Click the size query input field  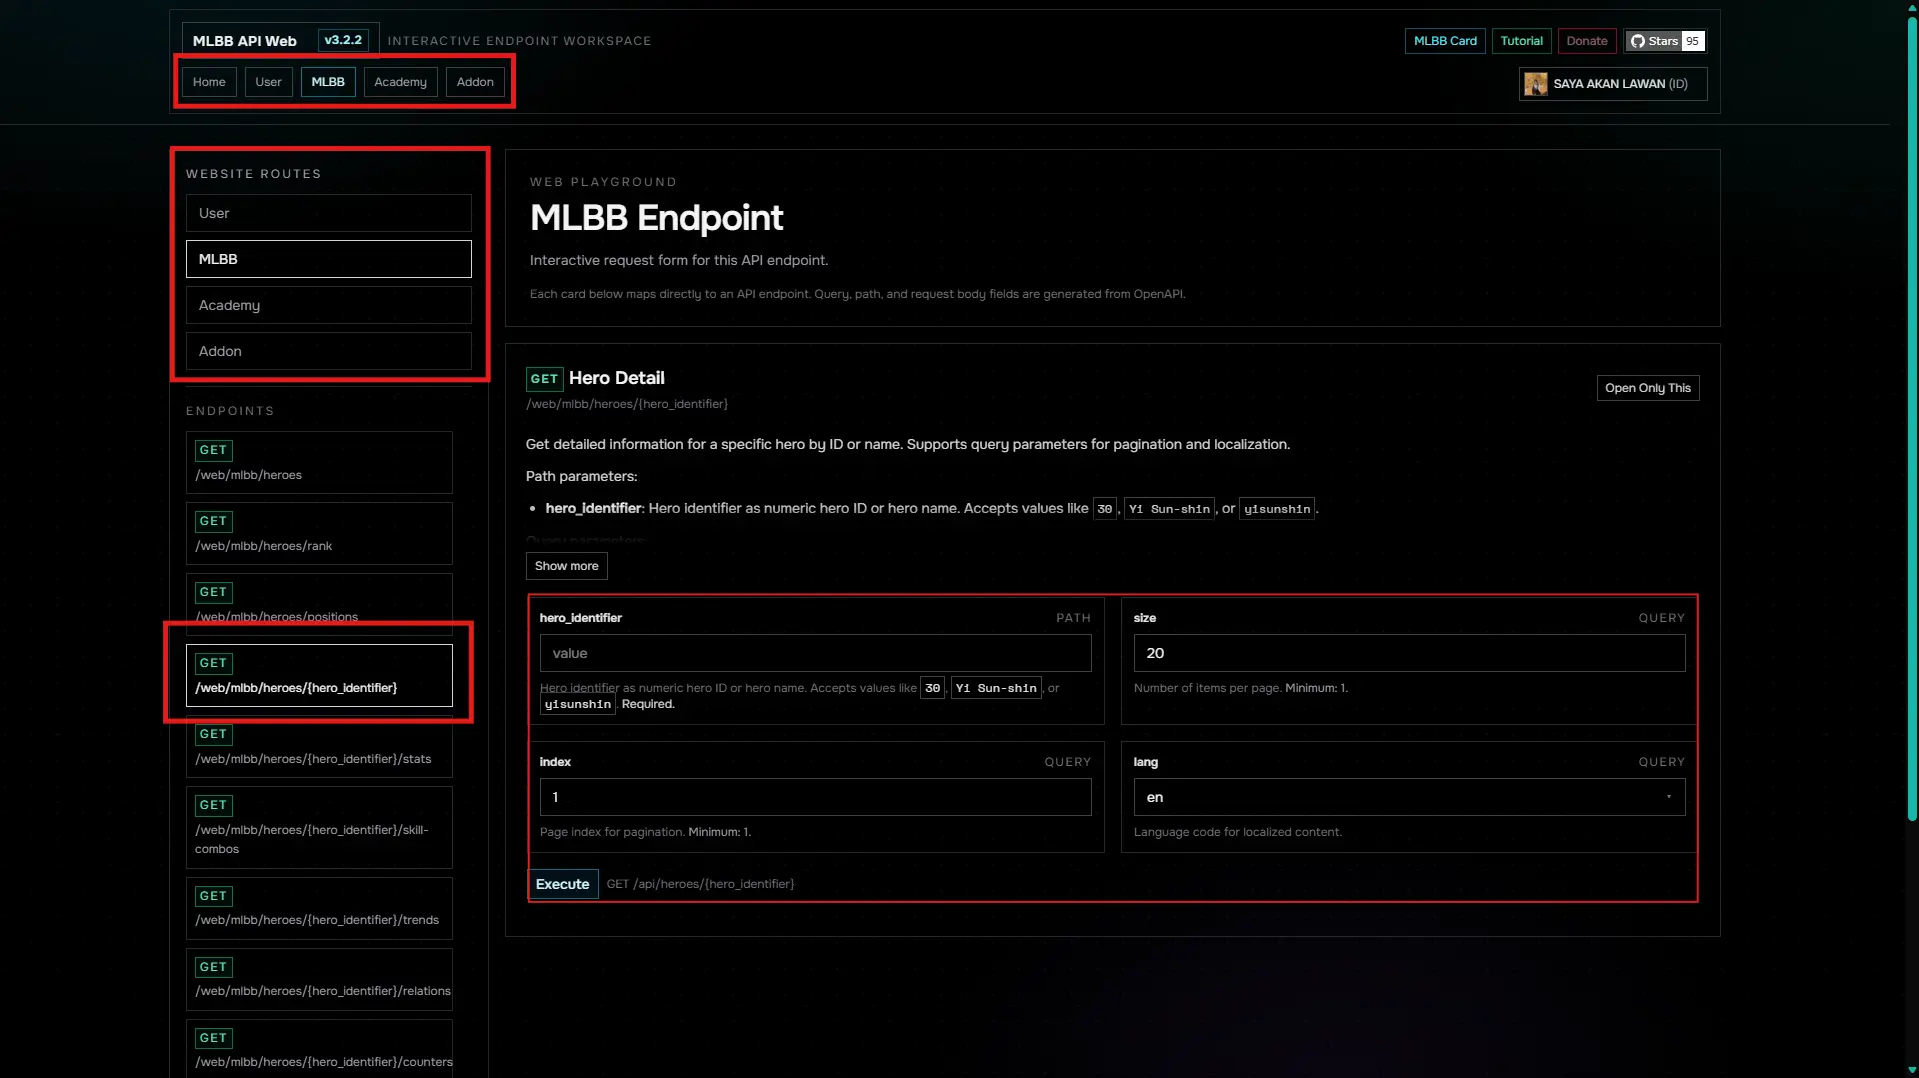click(x=1409, y=653)
